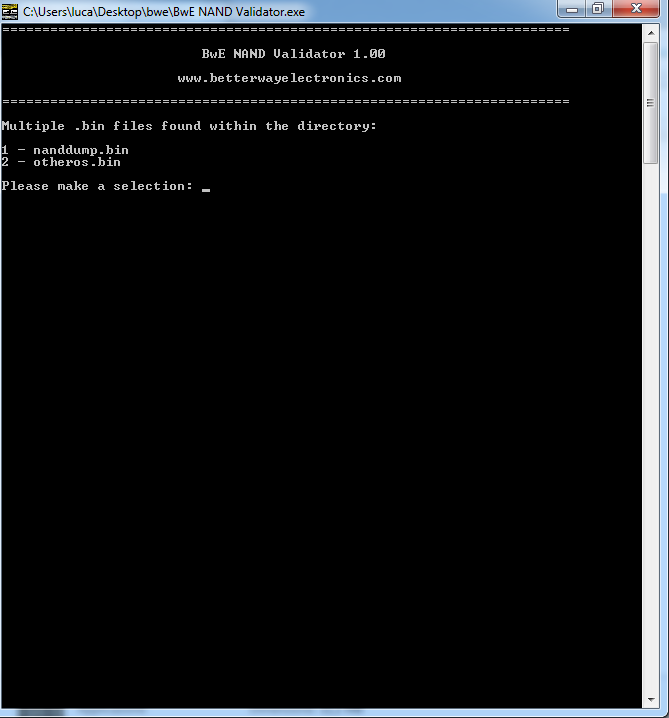
Task: Click the second equals-sign separator below the URL
Action: [x=286, y=101]
